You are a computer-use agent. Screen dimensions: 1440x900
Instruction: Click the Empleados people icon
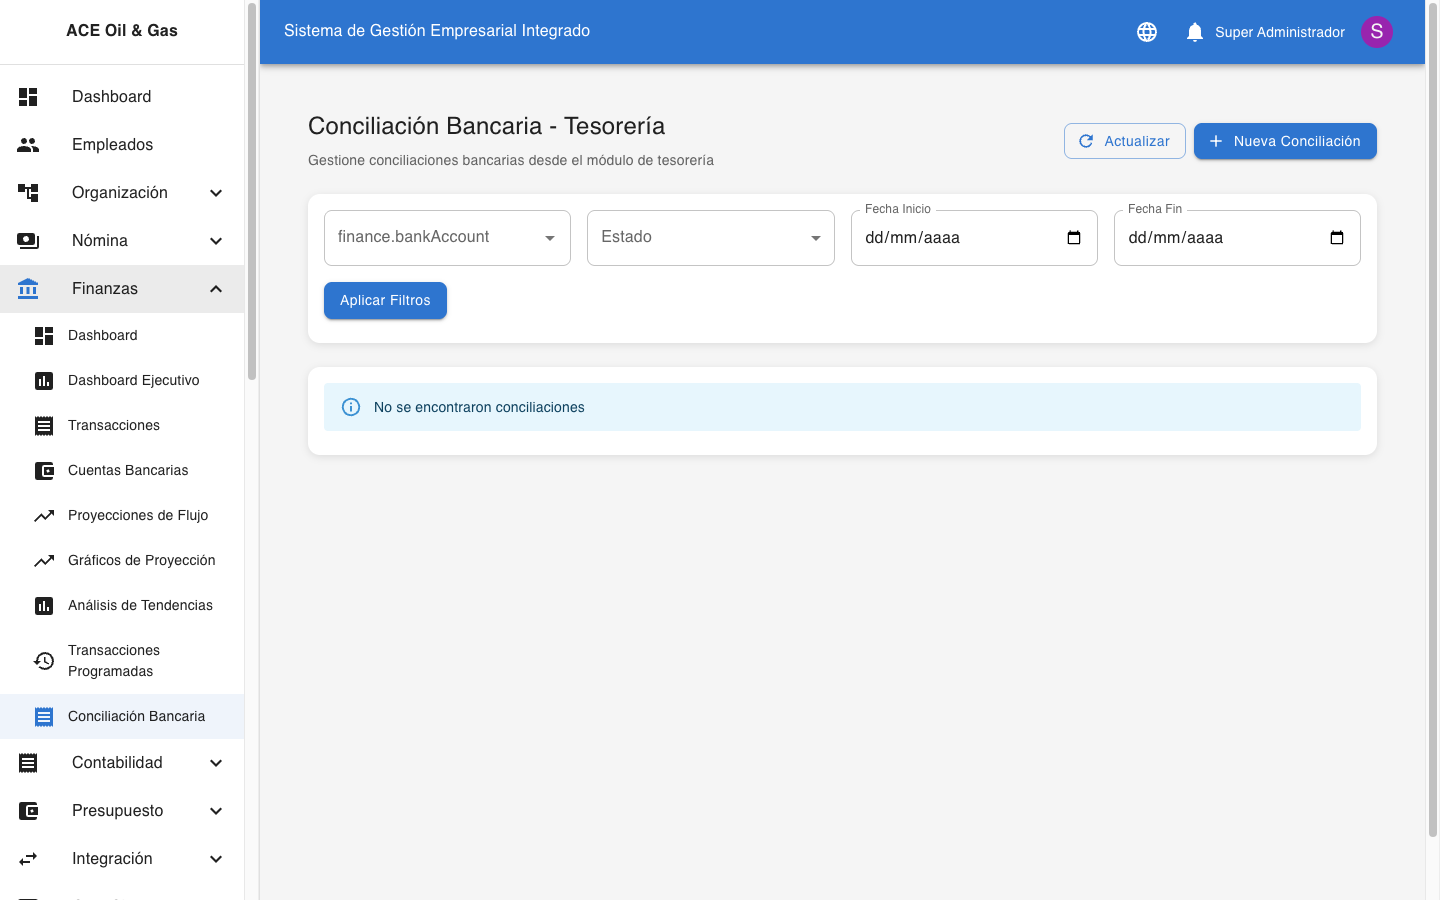[x=28, y=145]
